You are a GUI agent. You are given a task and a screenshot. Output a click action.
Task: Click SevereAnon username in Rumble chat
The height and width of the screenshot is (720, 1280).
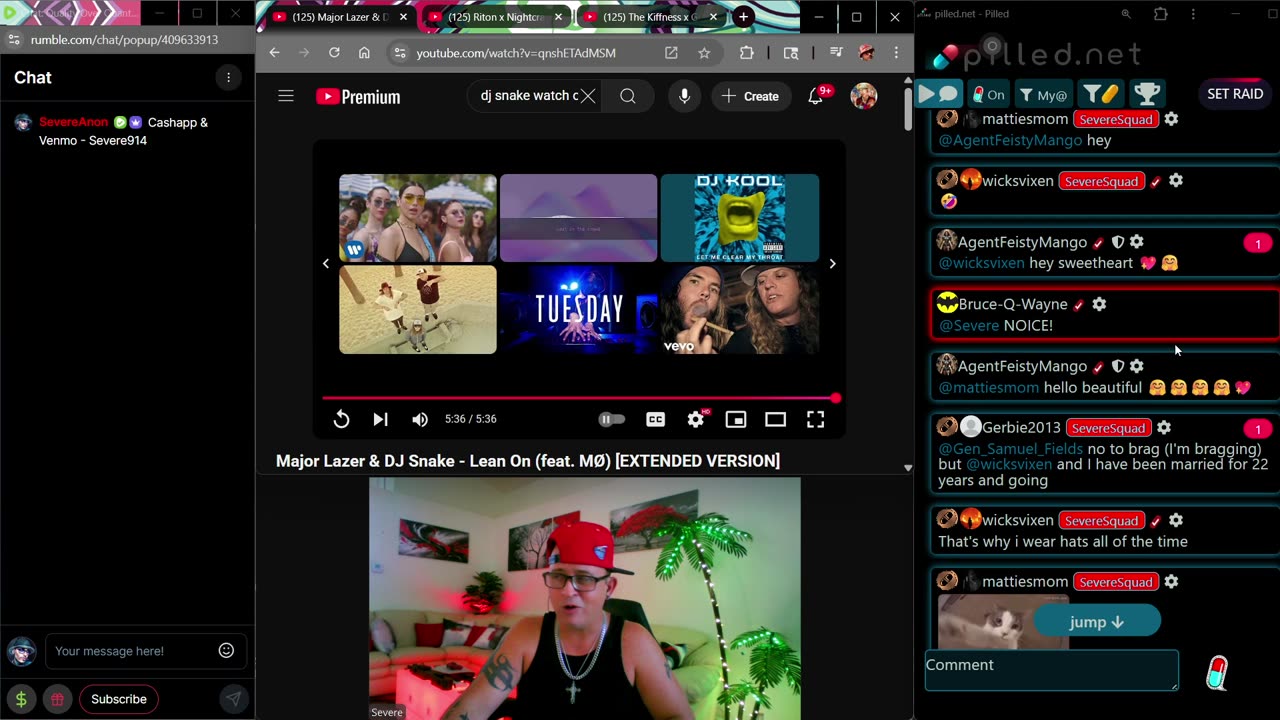pos(73,122)
